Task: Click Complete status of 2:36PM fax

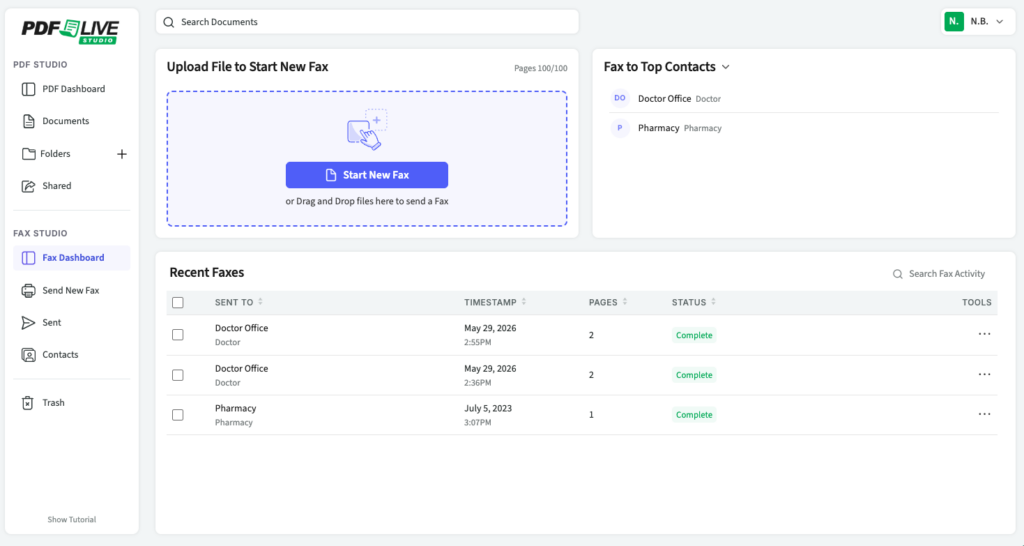Action: (x=694, y=375)
